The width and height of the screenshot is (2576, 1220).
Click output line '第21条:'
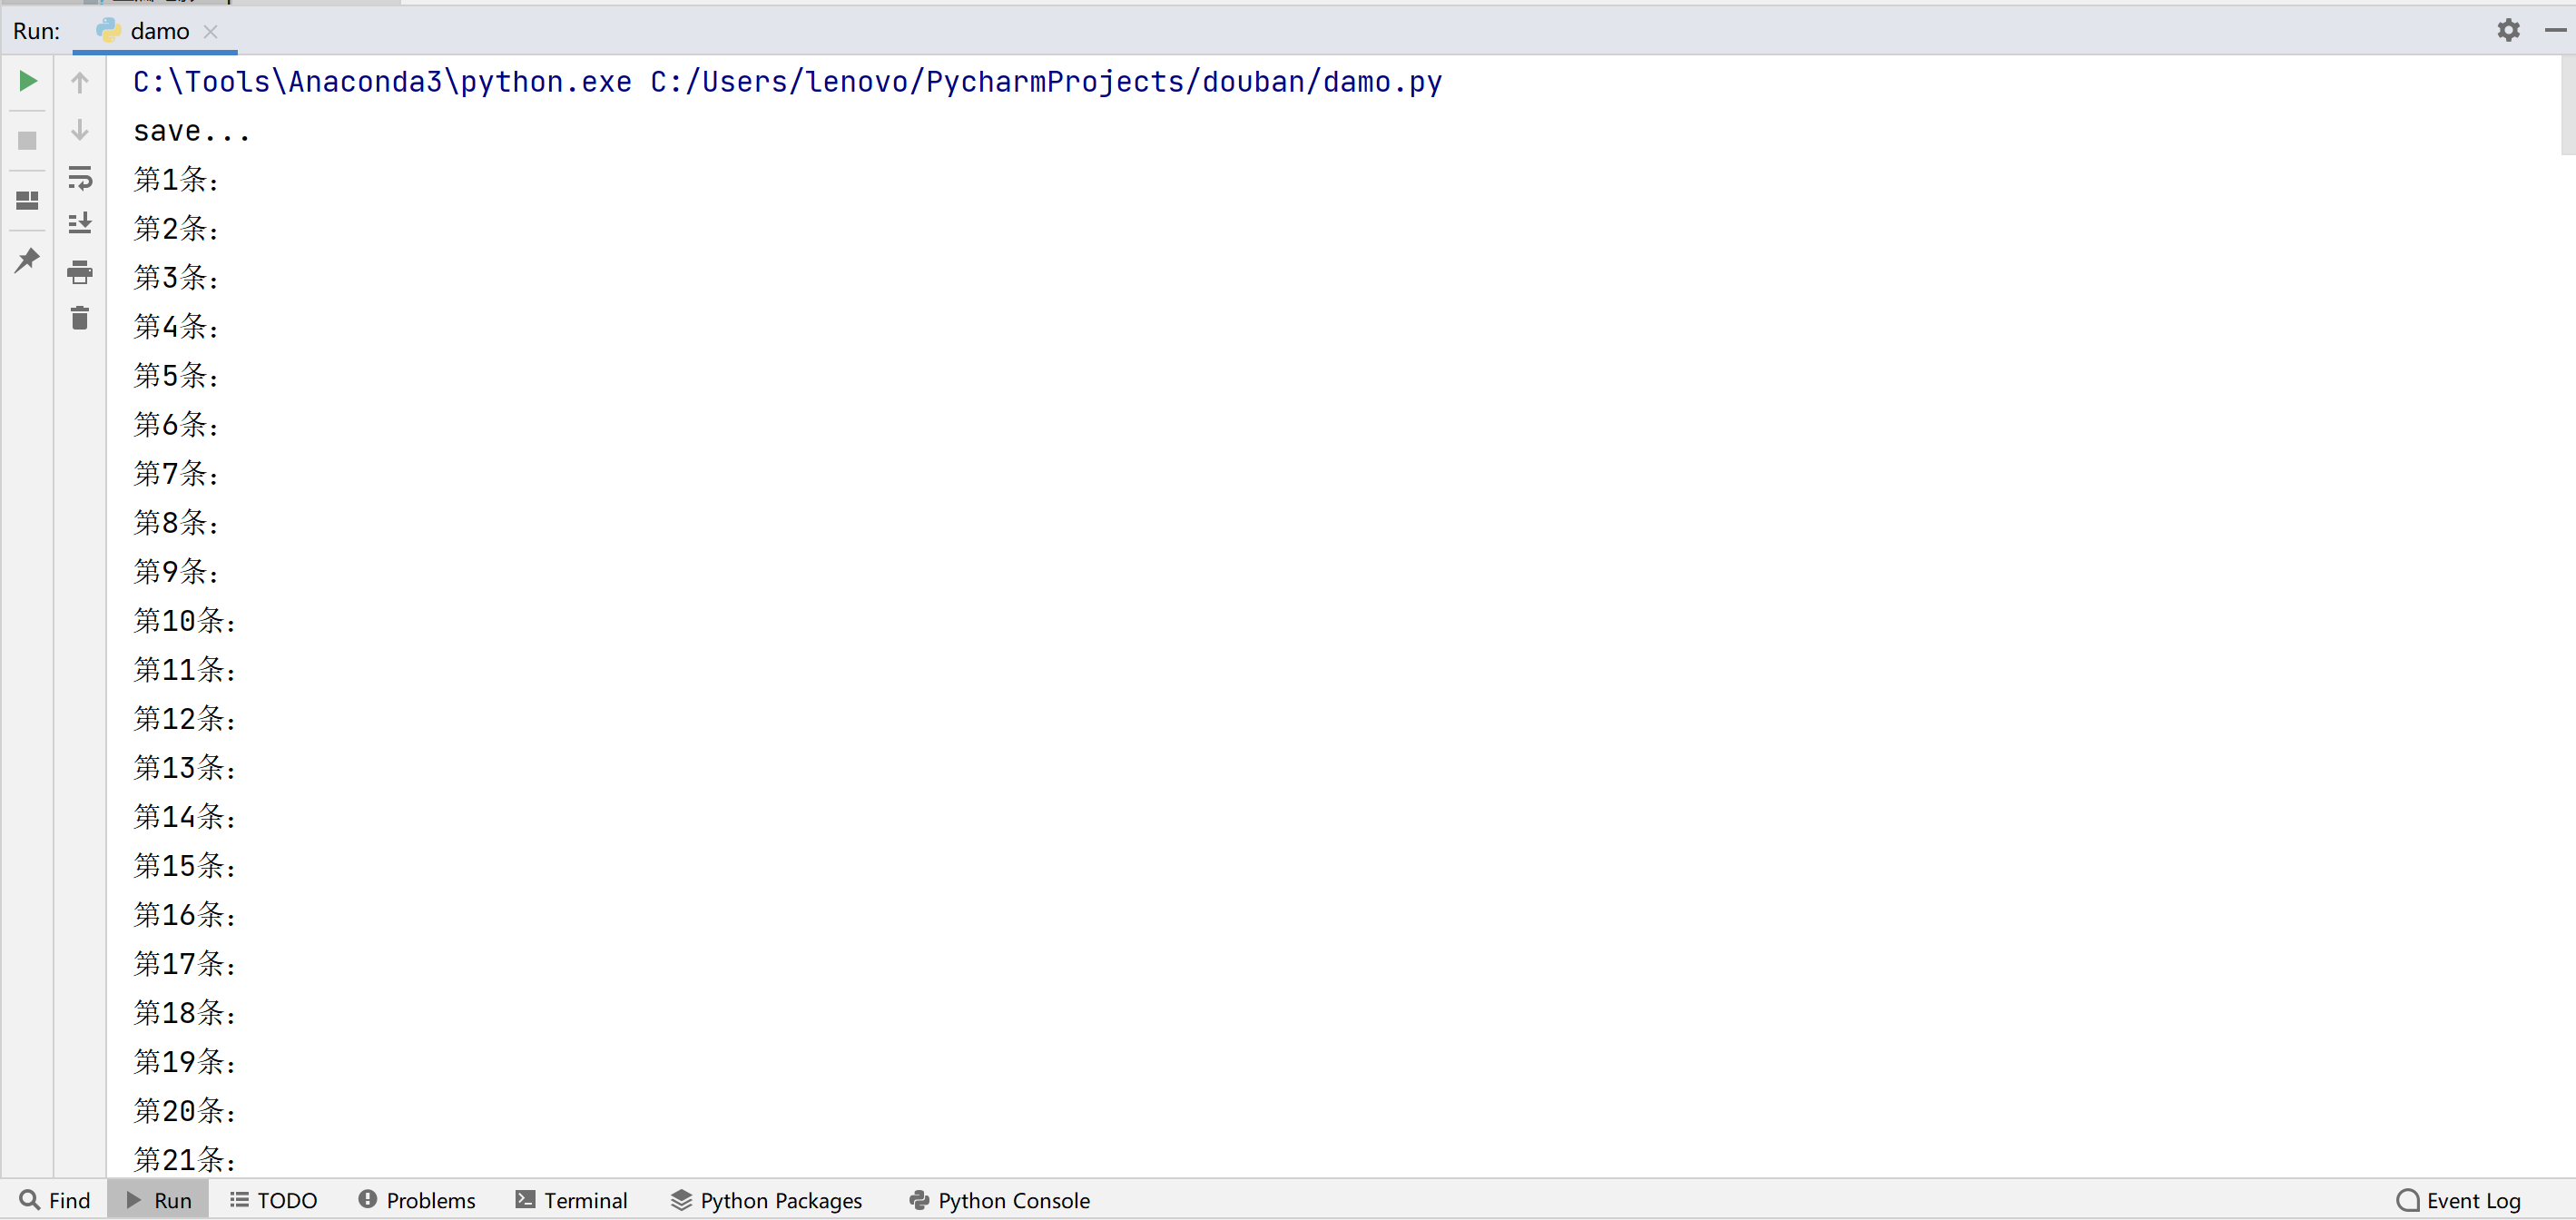186,1160
